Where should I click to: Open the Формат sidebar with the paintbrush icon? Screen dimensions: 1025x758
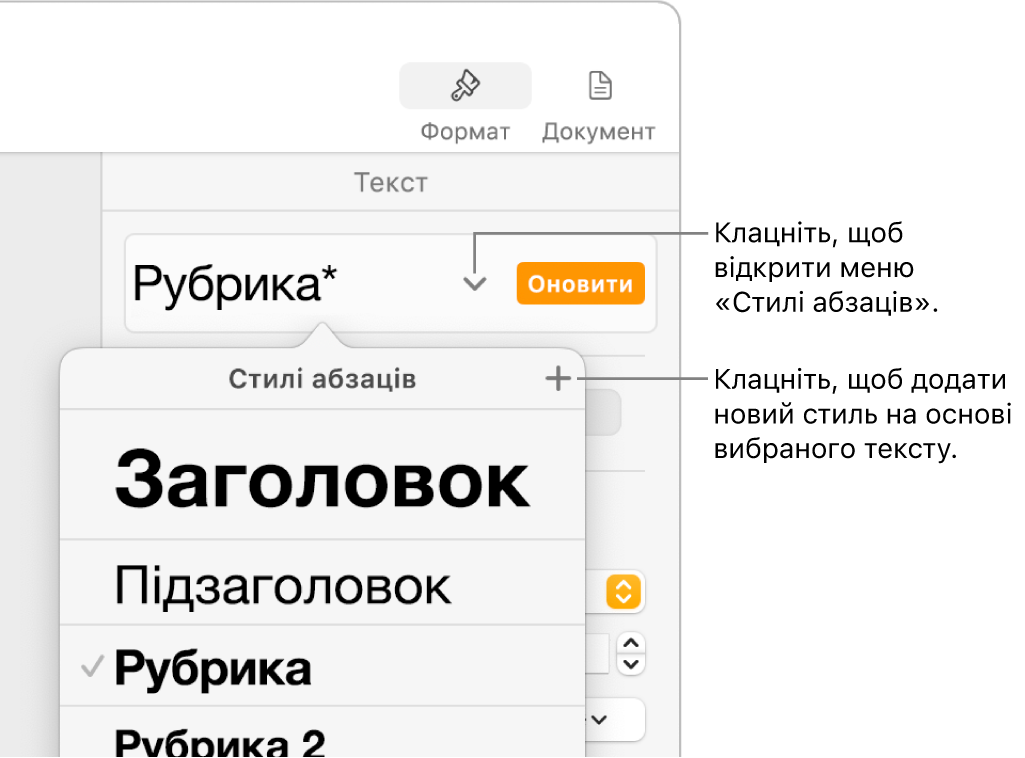point(465,86)
